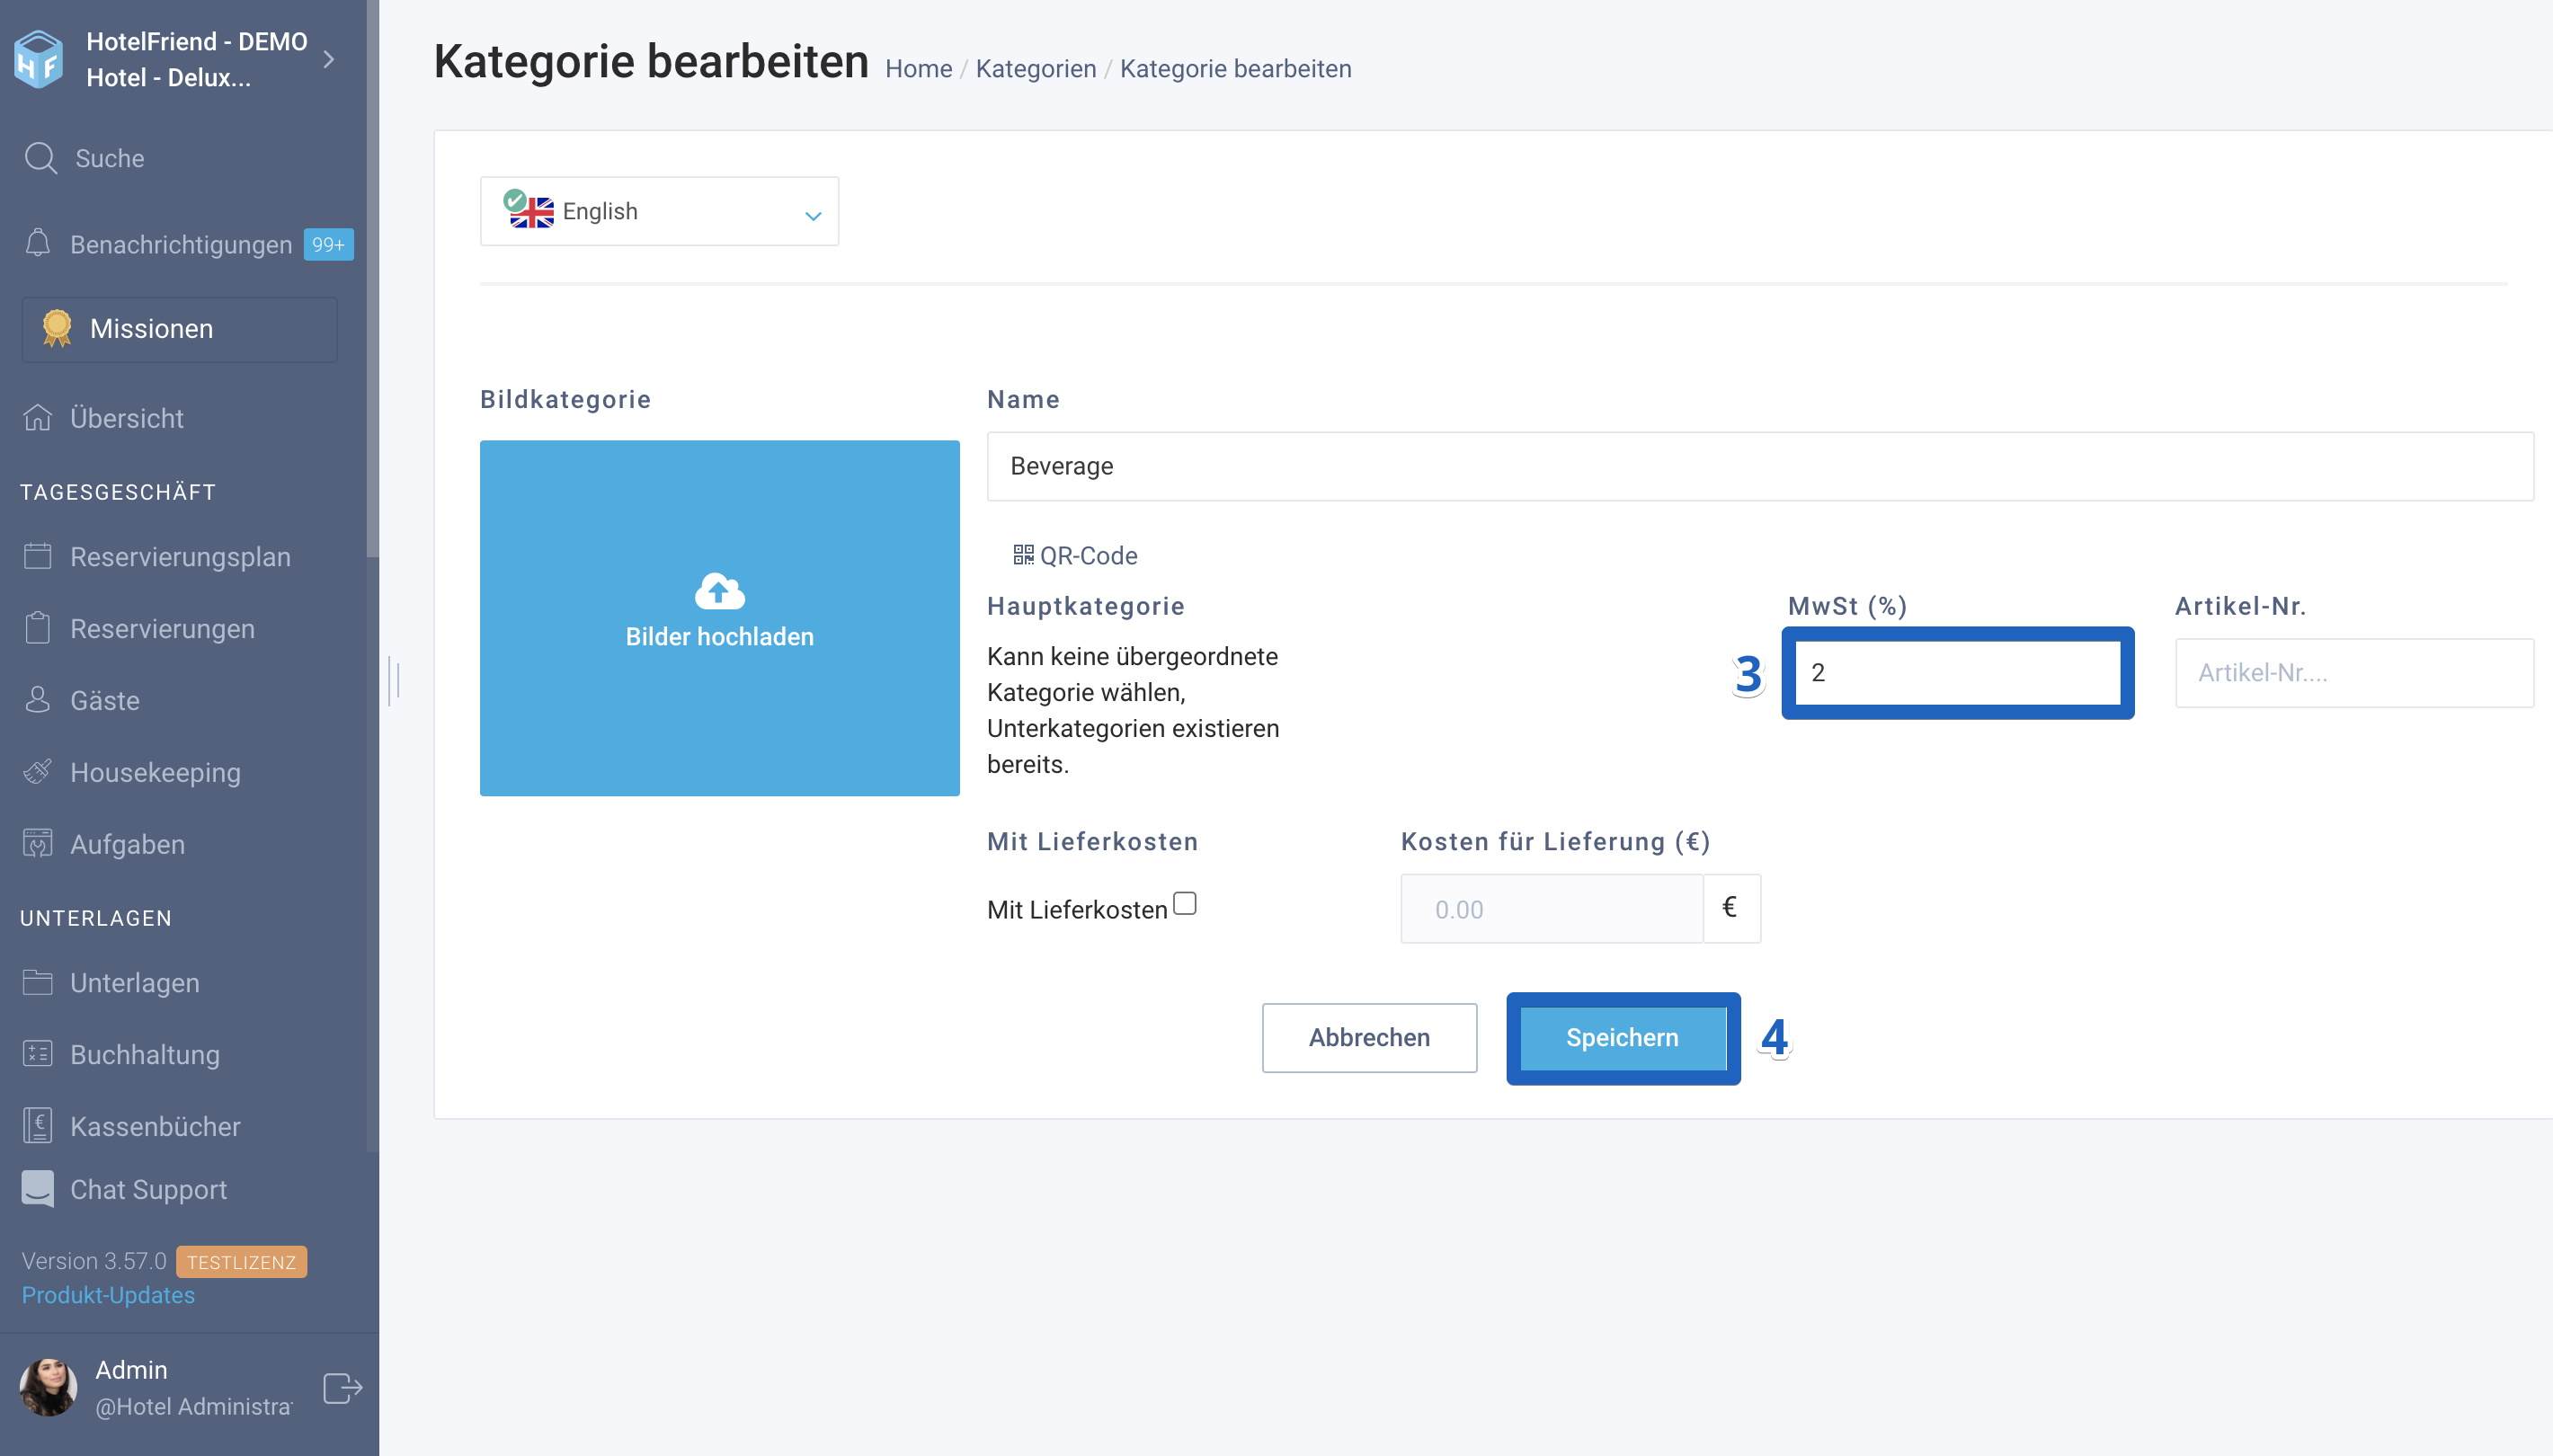2553x1456 pixels.
Task: Open Chat Support chat icon
Action: coord(38,1189)
